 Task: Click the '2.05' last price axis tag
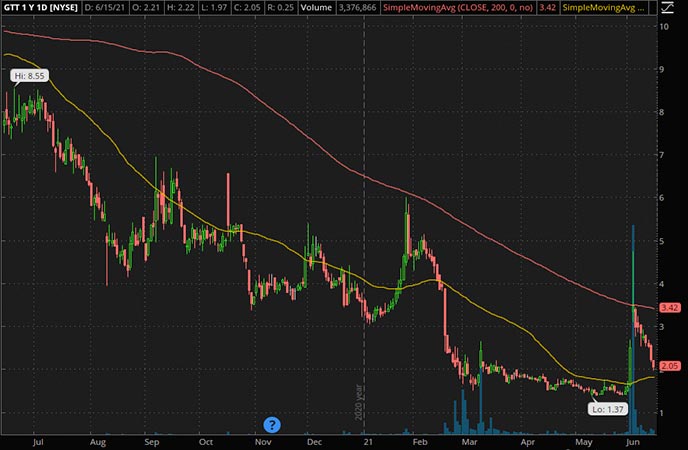tap(670, 366)
